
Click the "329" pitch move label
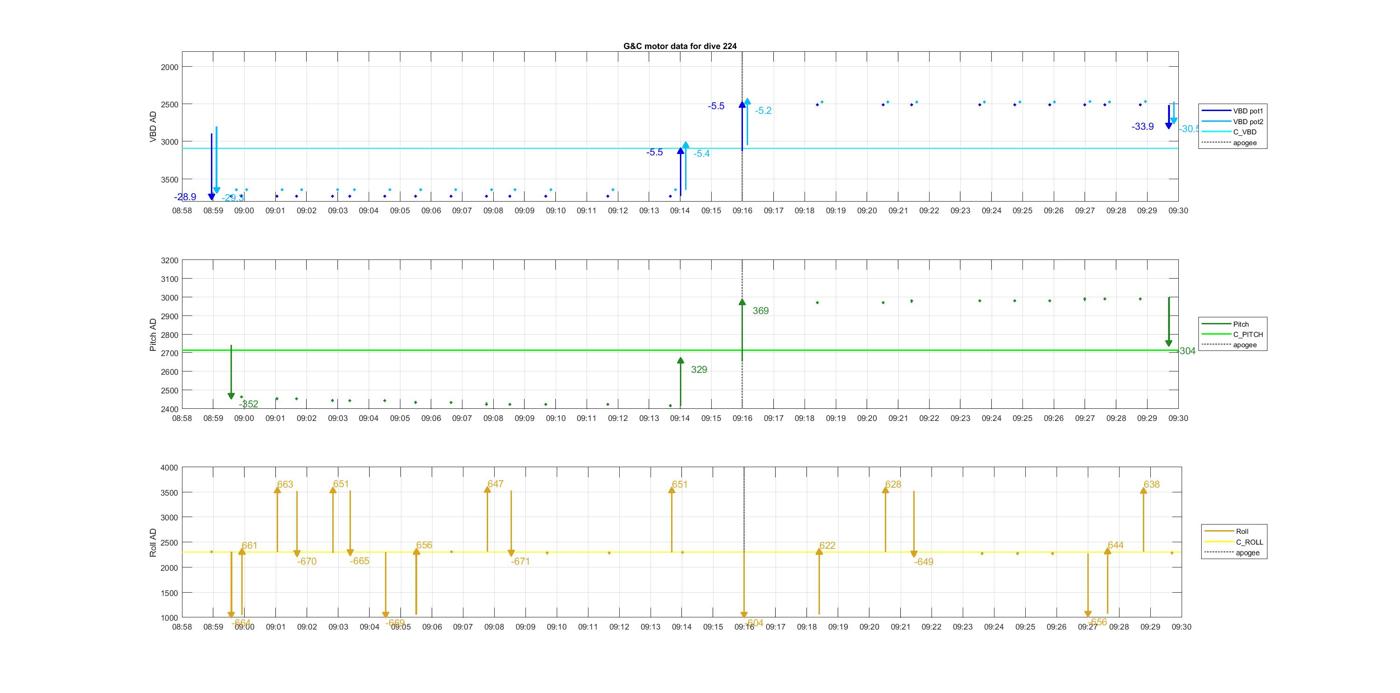coord(698,370)
